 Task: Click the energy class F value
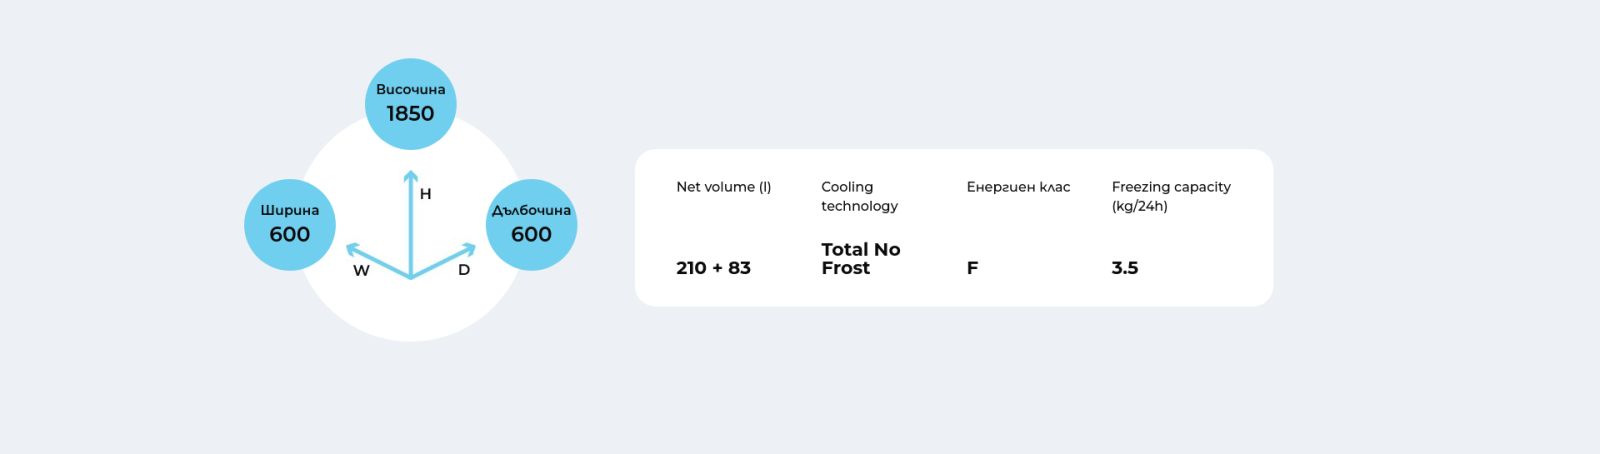[x=972, y=268]
